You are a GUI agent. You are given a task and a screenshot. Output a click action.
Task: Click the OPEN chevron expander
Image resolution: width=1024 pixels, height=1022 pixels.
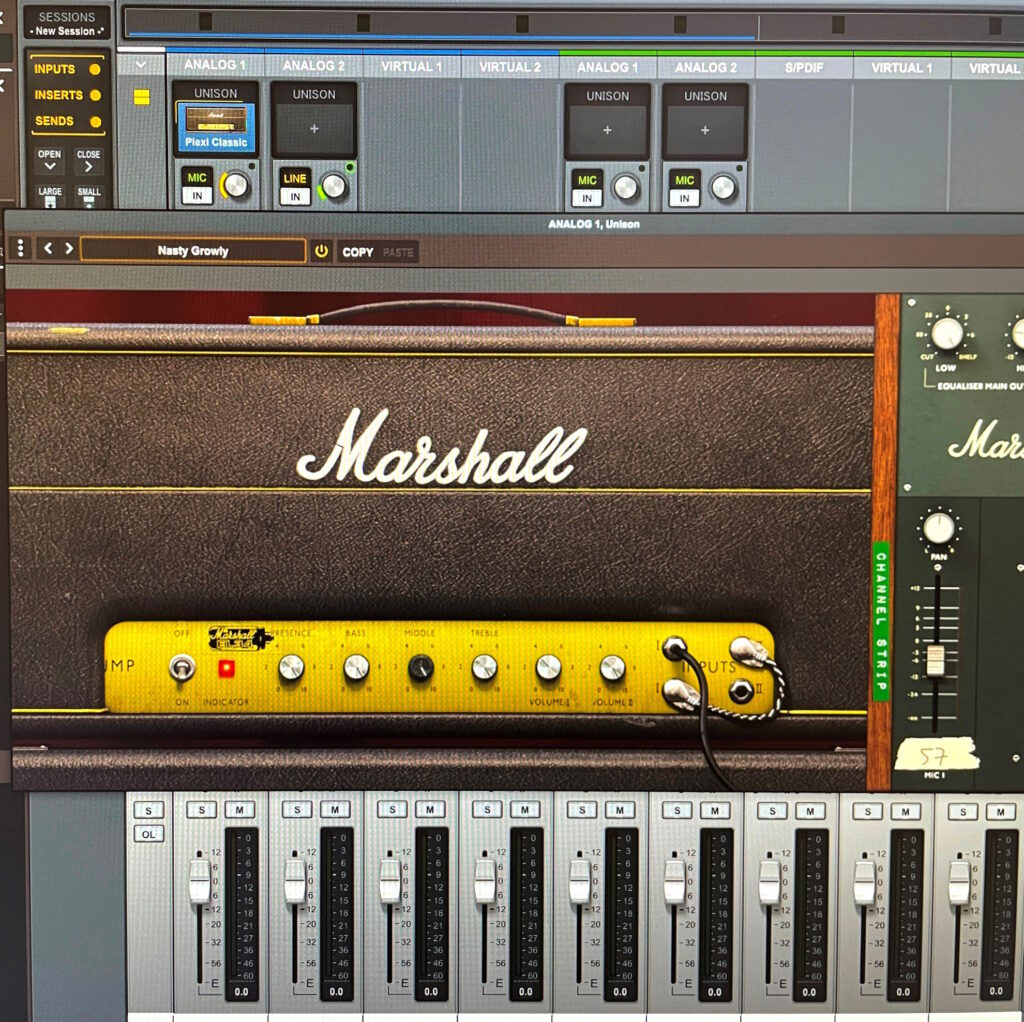49,161
